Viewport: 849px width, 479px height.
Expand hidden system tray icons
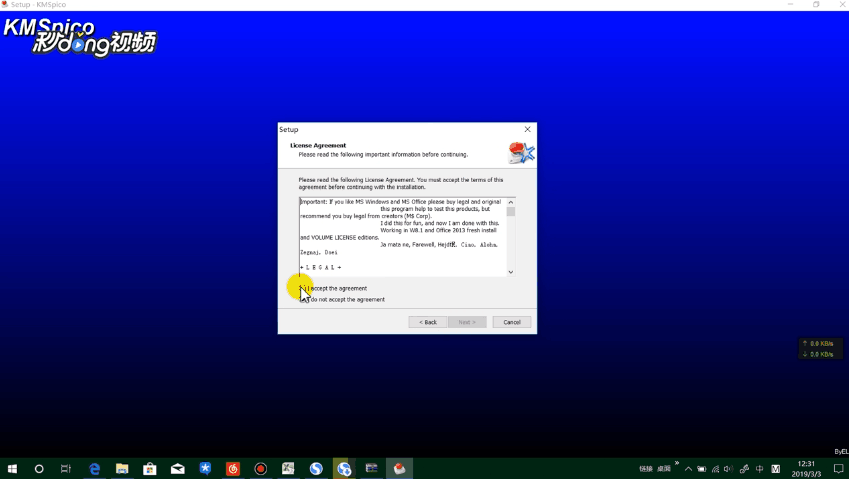point(688,468)
